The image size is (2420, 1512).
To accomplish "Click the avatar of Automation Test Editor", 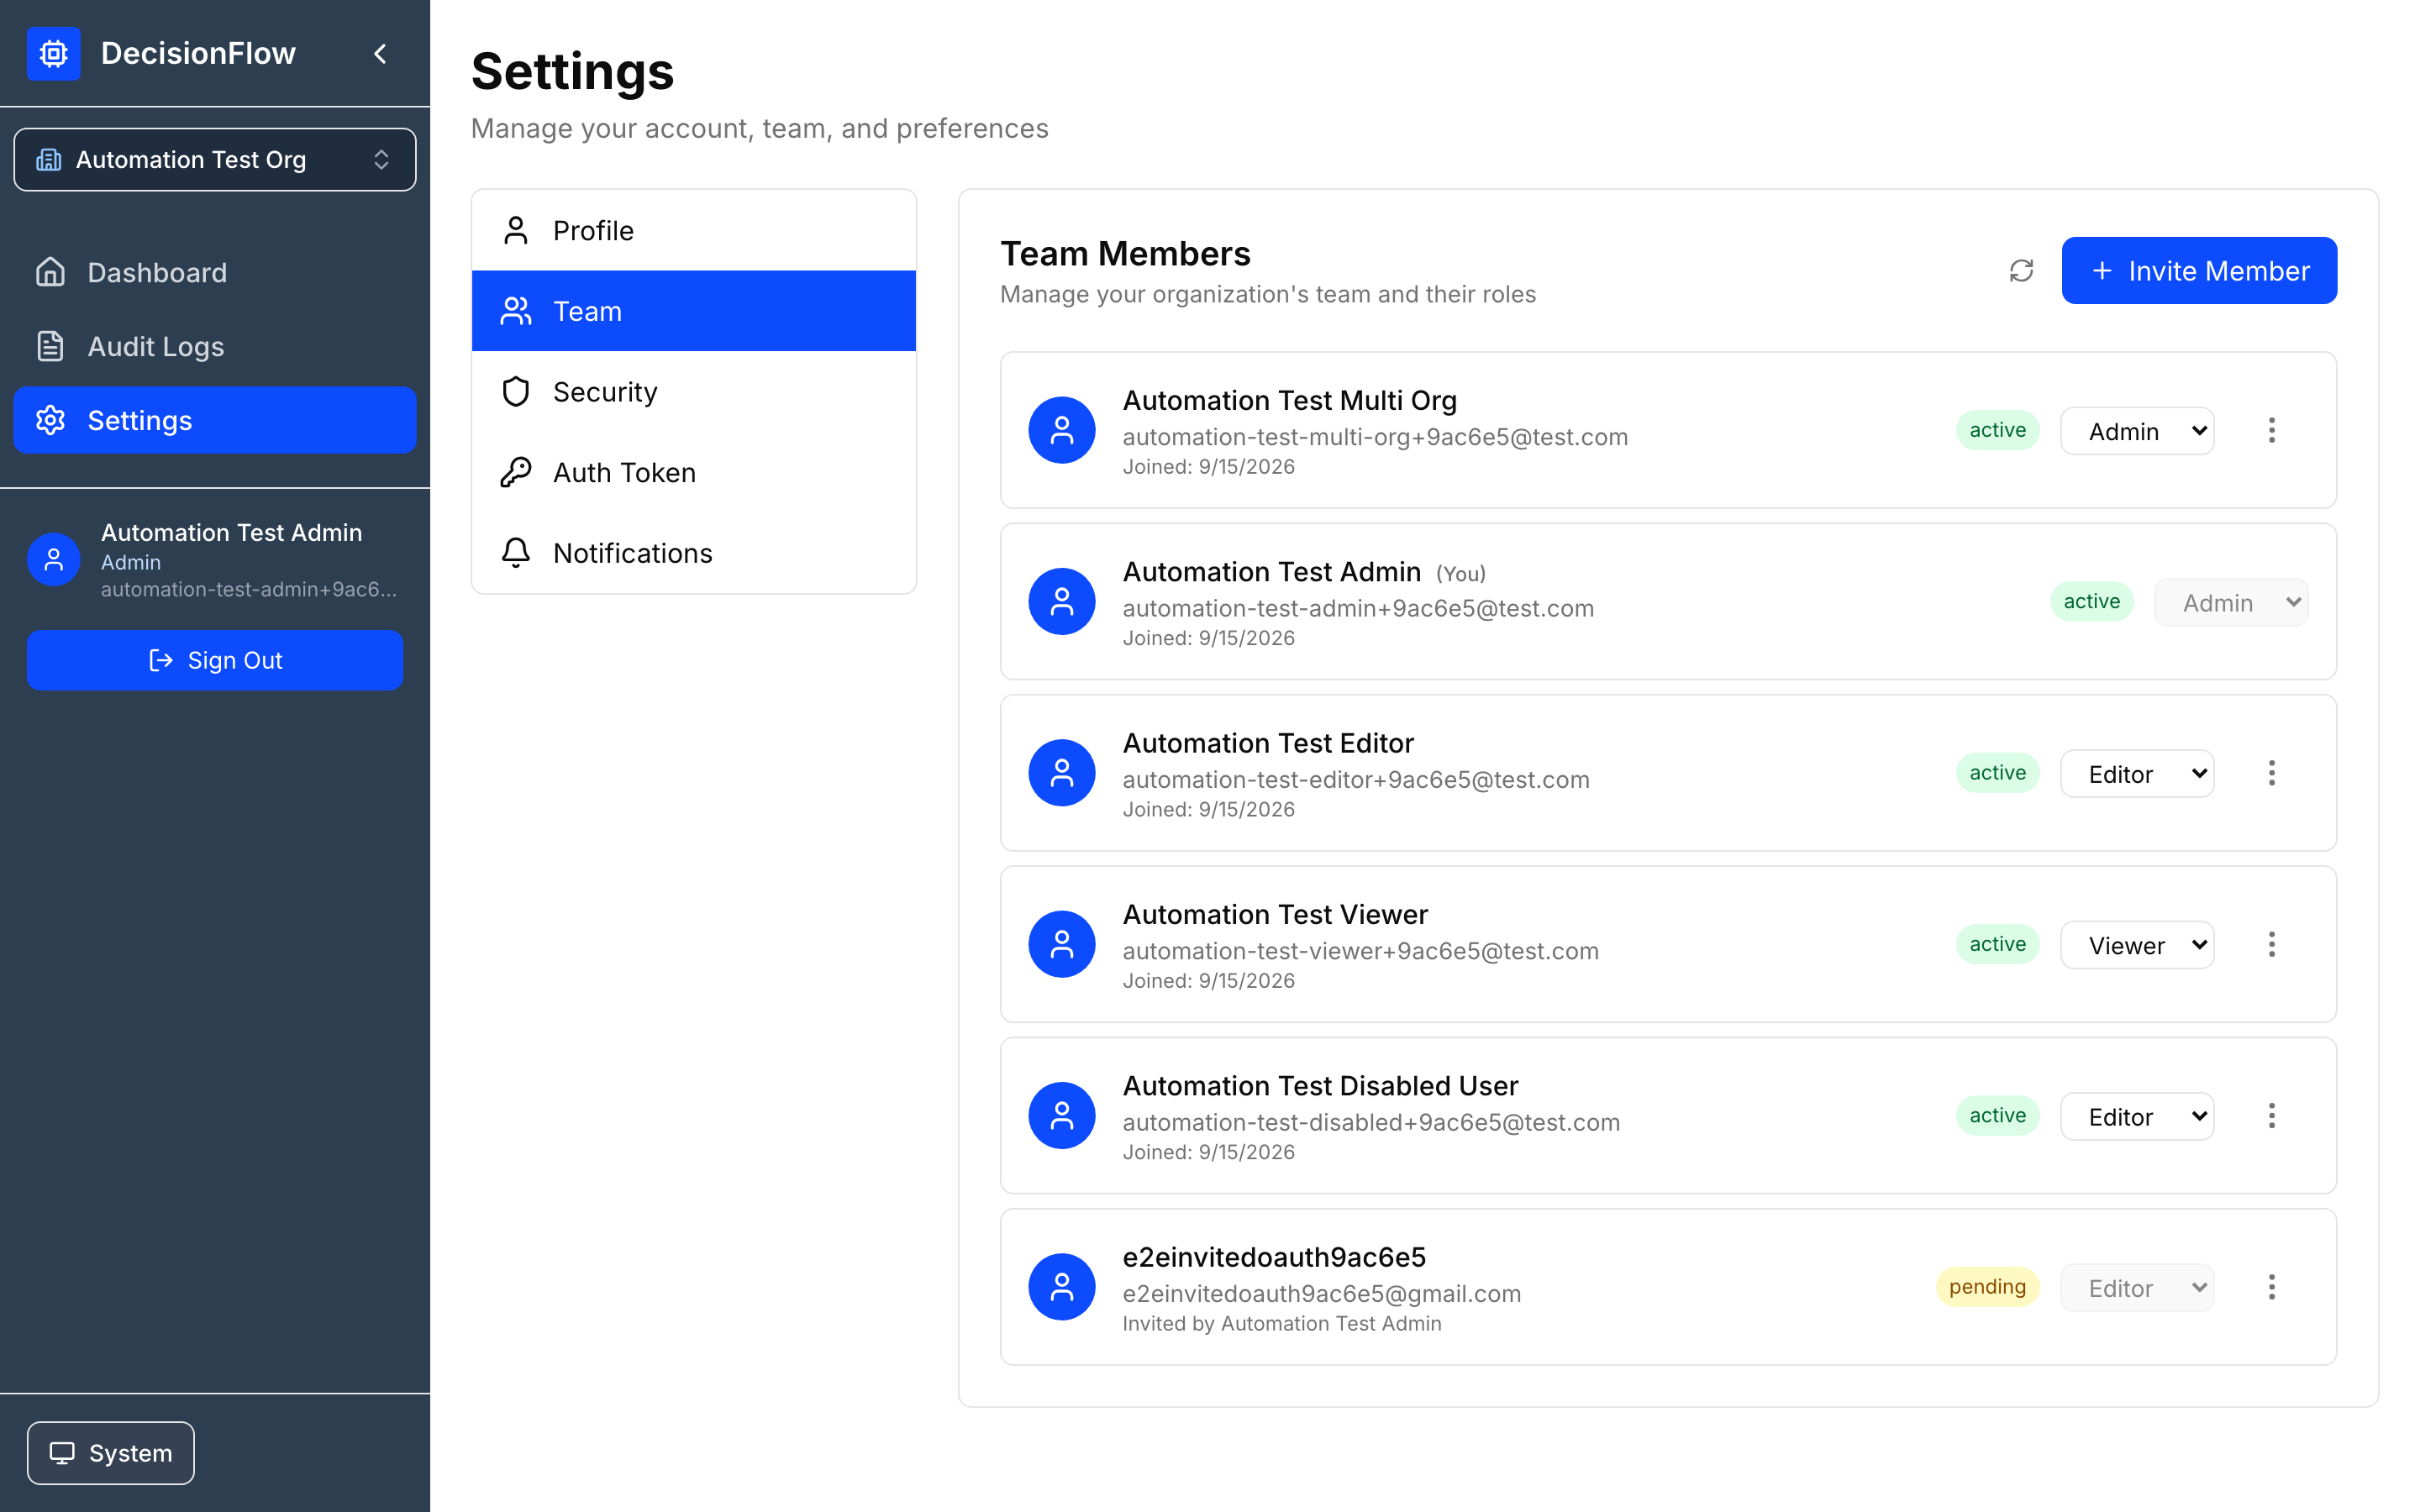I will coord(1062,773).
